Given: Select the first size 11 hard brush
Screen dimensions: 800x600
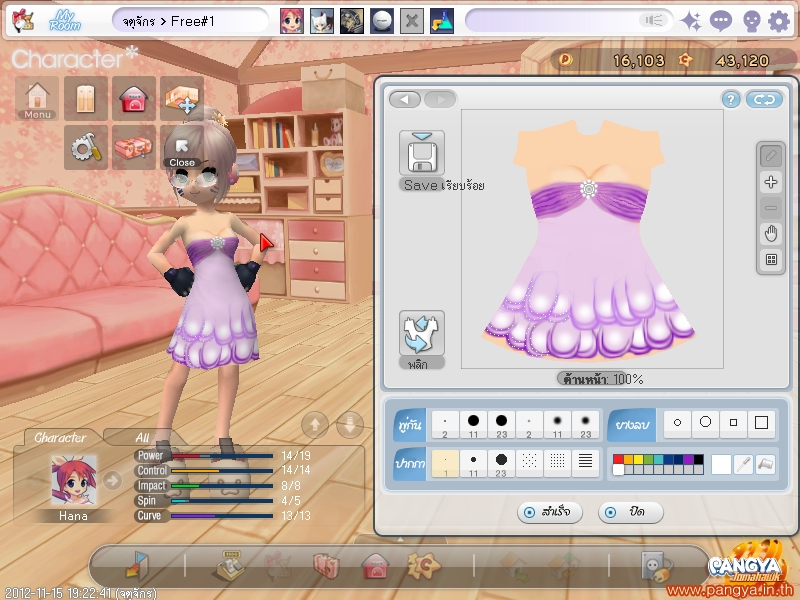Looking at the screenshot, I should tap(473, 424).
